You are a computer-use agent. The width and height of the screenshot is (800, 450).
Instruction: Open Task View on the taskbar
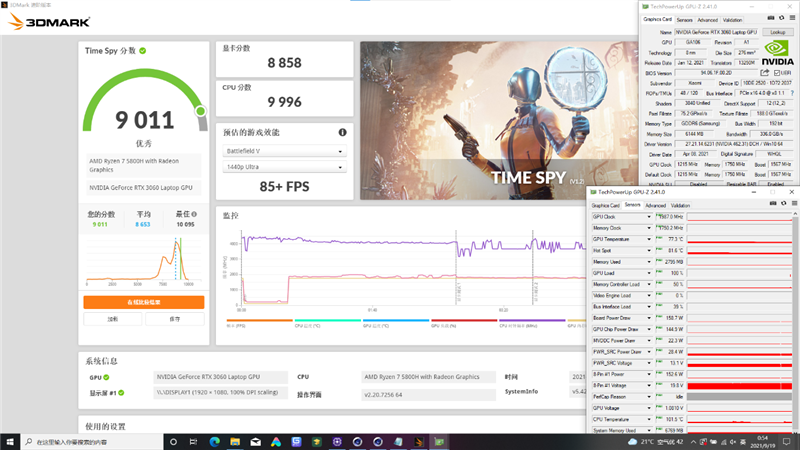[193, 442]
